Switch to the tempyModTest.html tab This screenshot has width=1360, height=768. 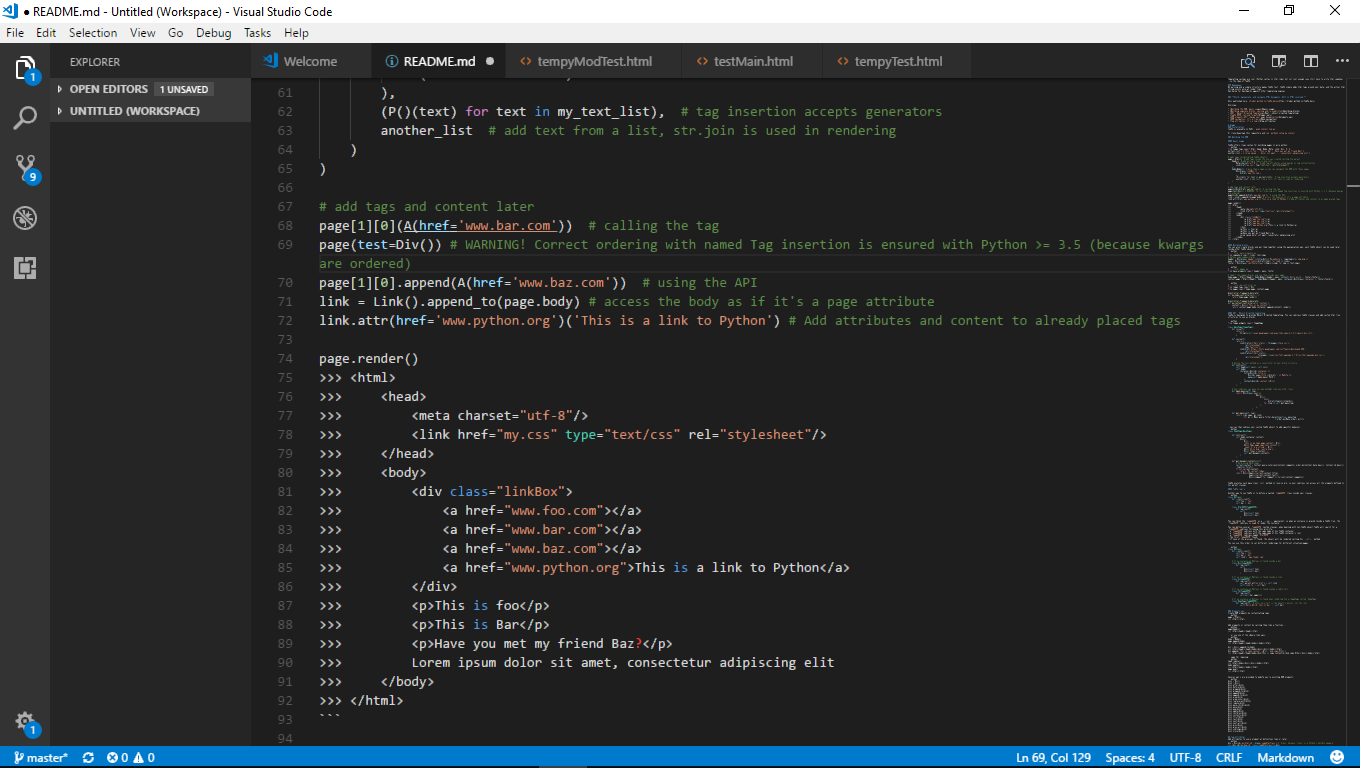(x=595, y=61)
